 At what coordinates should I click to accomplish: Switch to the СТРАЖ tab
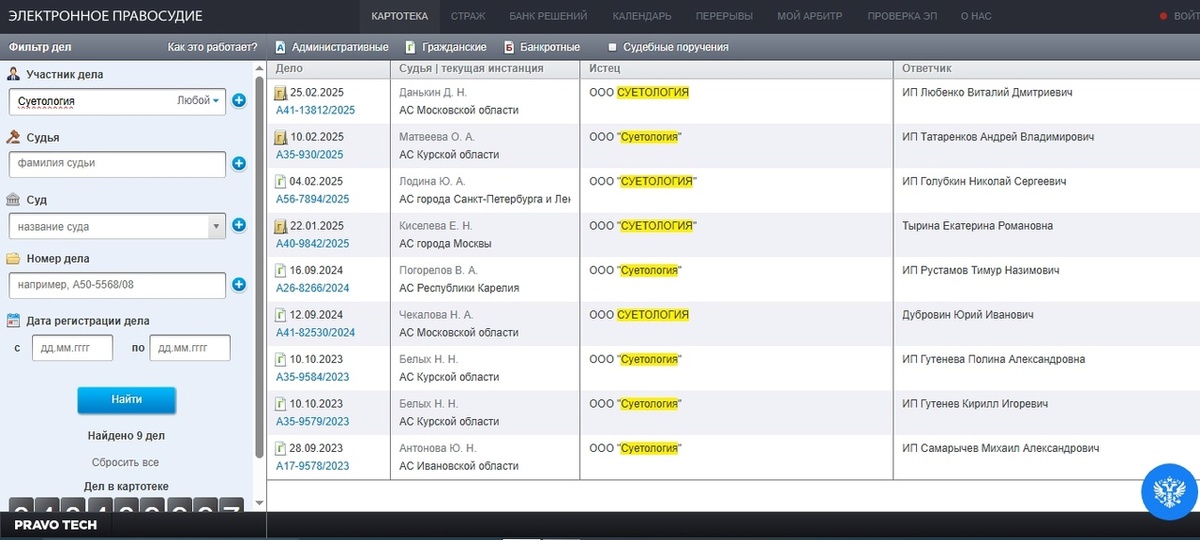click(469, 16)
